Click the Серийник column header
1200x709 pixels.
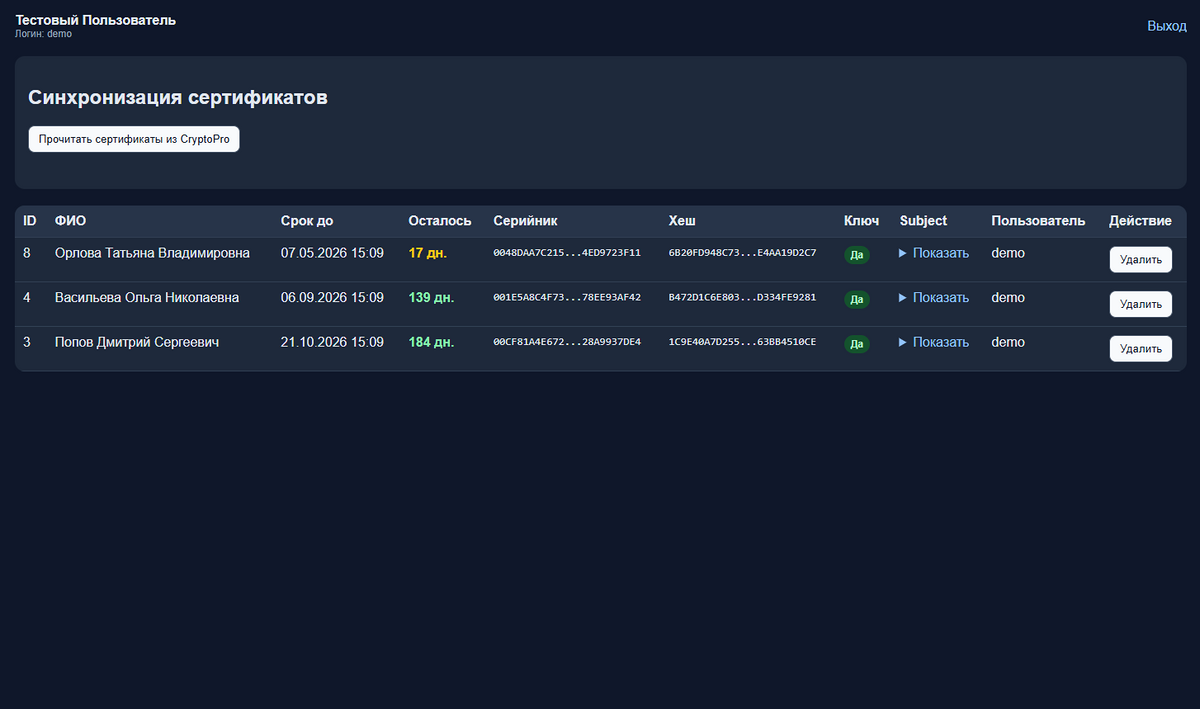click(526, 220)
